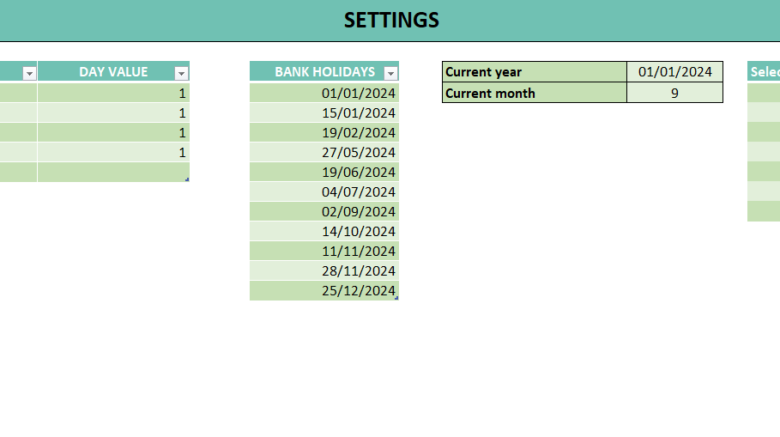The image size is (780, 437).
Task: Select the Current year label cell
Action: coord(534,72)
